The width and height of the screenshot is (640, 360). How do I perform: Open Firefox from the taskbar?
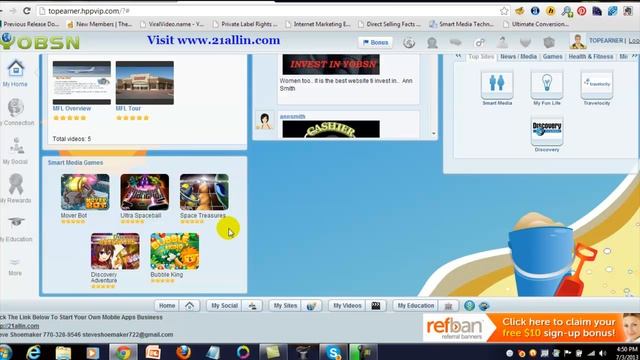coord(183,352)
